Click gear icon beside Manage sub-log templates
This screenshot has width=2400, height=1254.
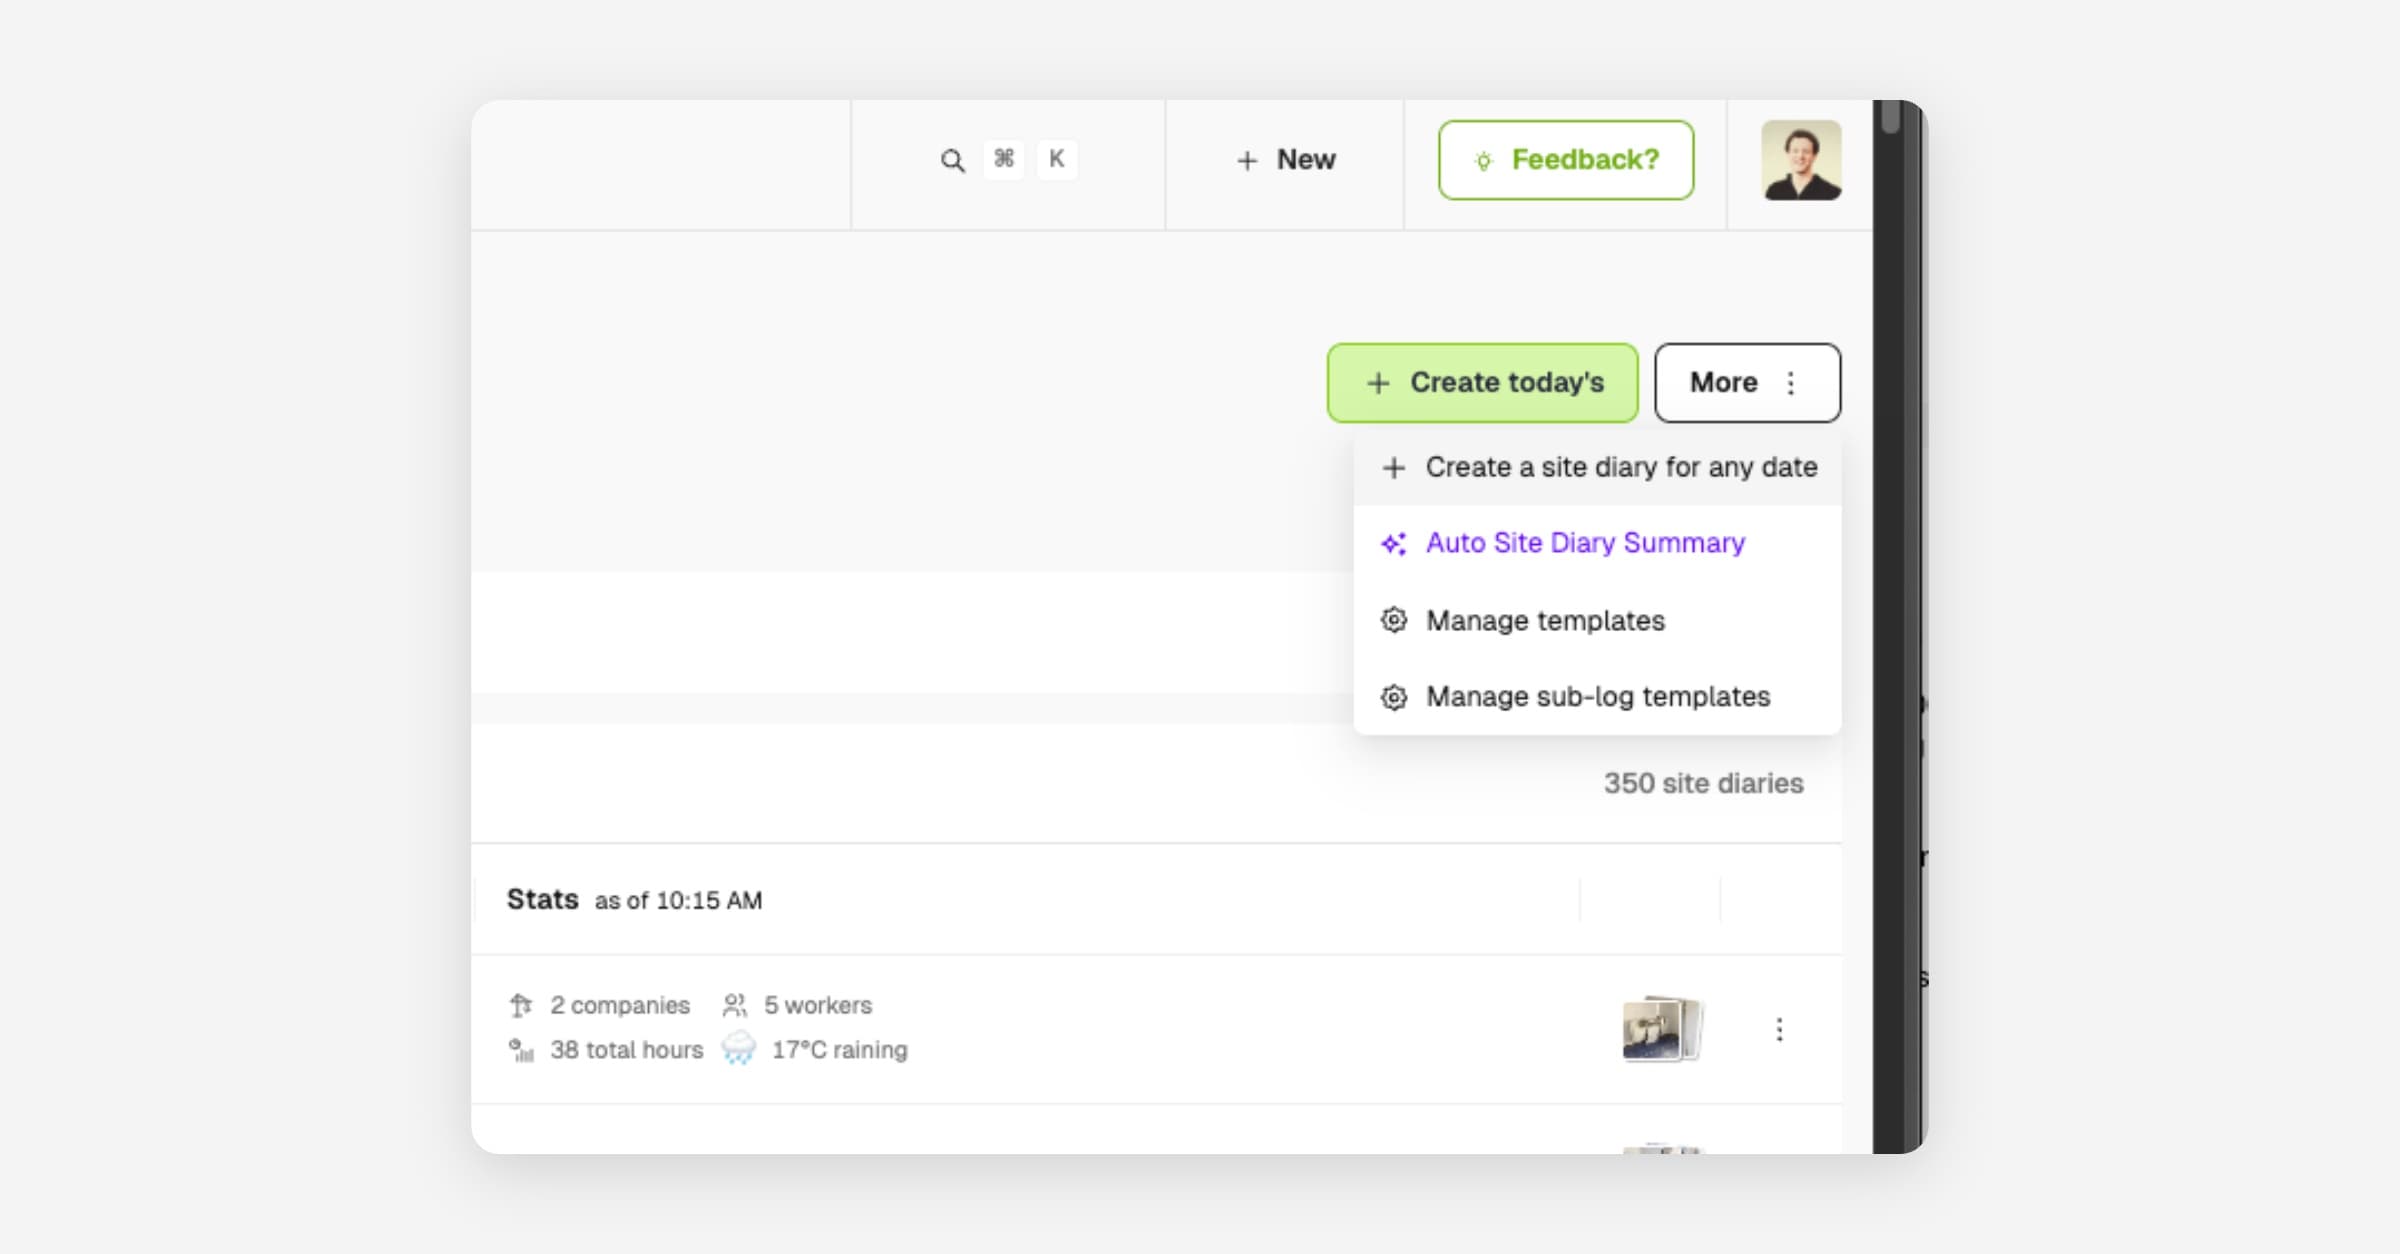coord(1394,697)
